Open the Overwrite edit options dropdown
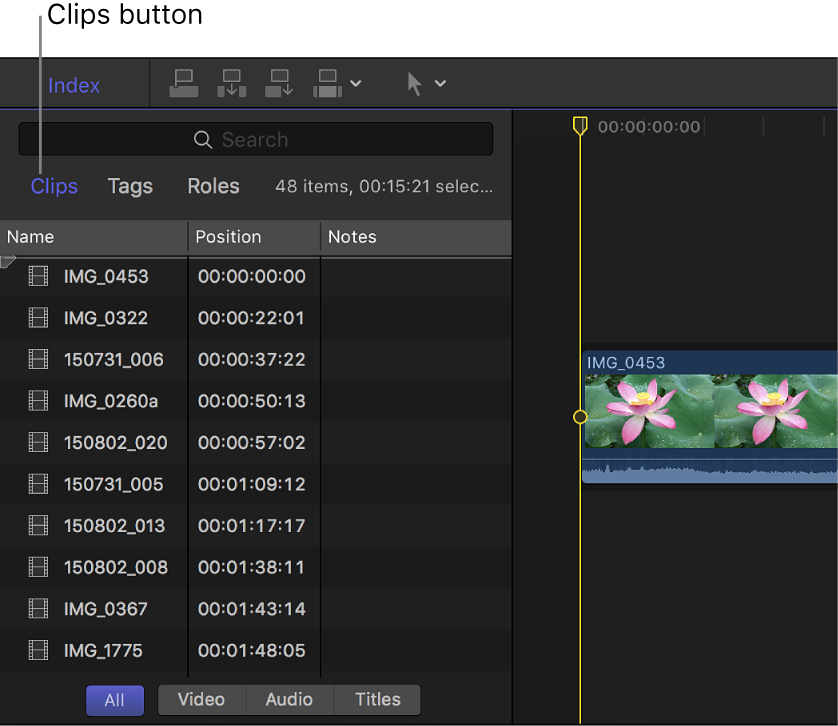Viewport: 838px width, 726px height. (x=355, y=85)
